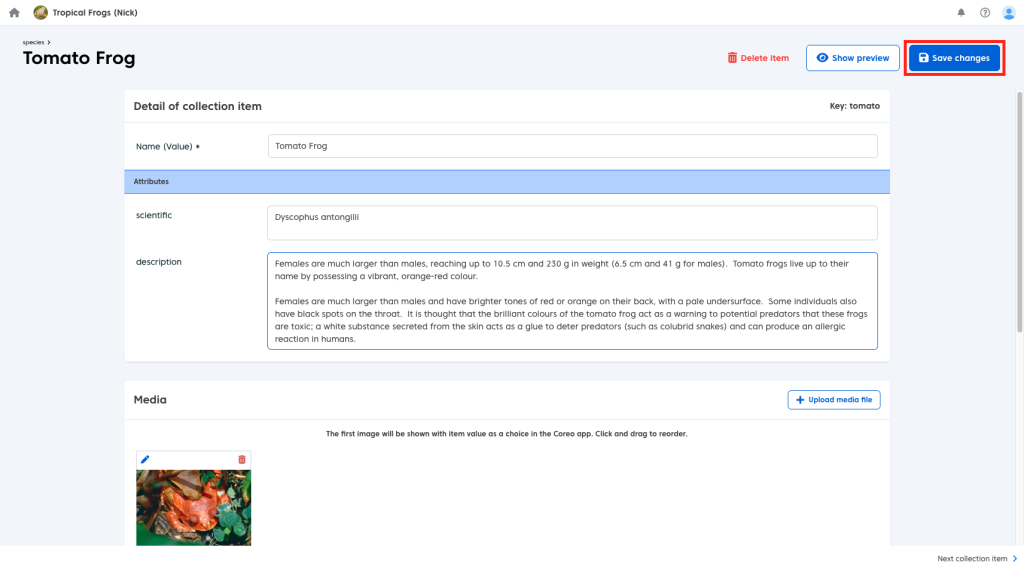Screen dimensions: 1024x572
Task: Select the Tropical Frogs (Nick) project title
Action: pos(96,13)
